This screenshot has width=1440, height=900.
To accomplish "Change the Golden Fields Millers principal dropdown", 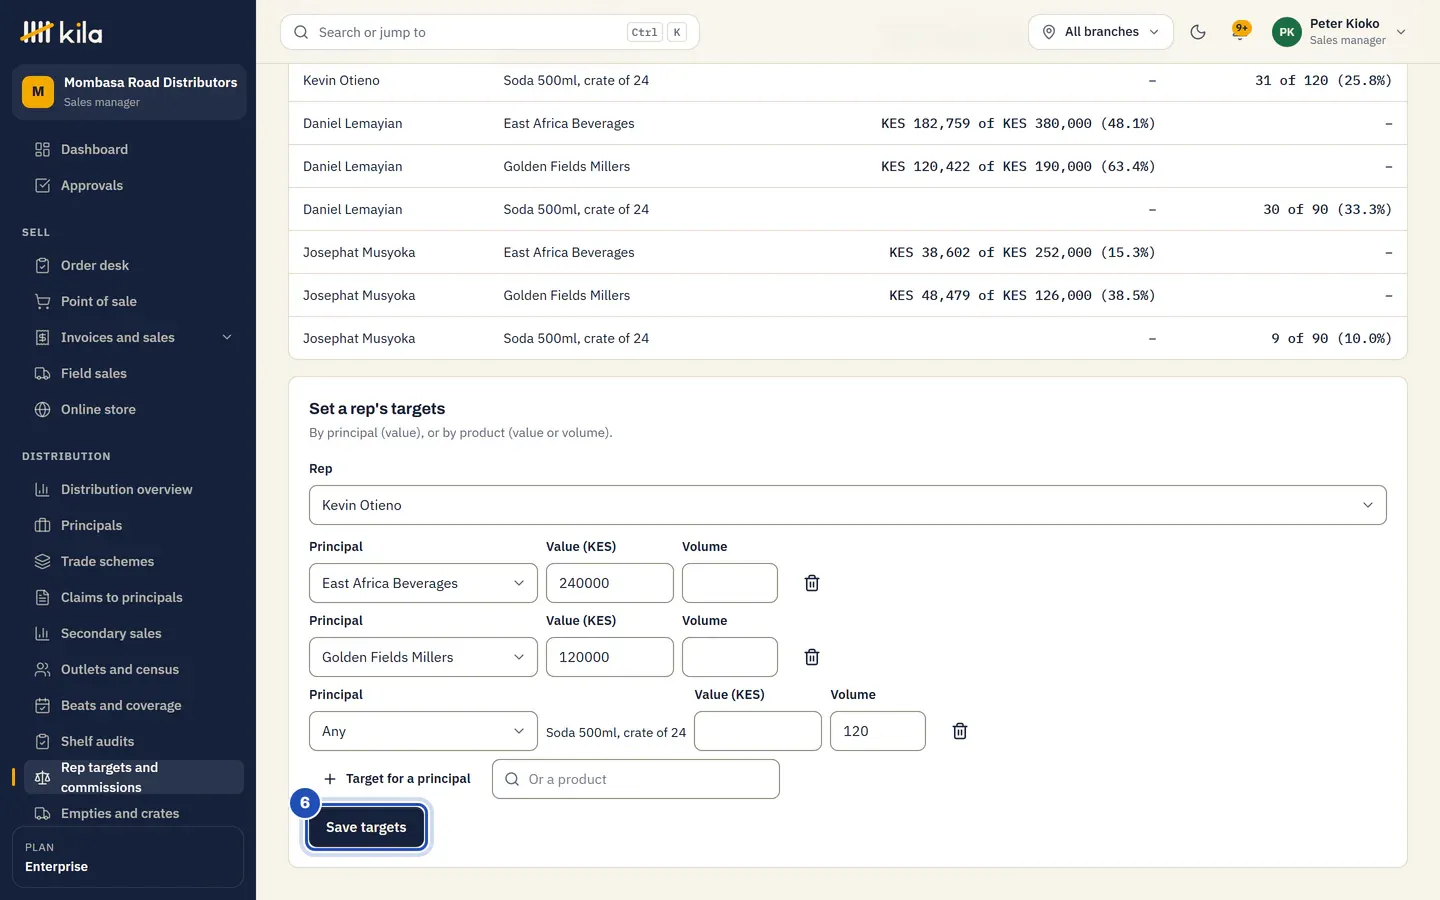I will pos(423,657).
